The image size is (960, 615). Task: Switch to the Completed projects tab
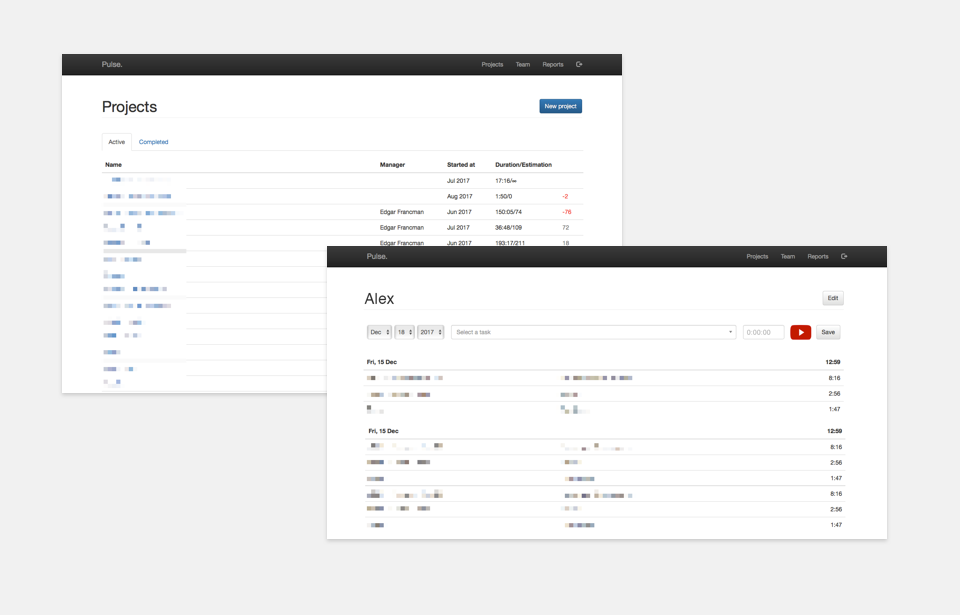click(153, 142)
